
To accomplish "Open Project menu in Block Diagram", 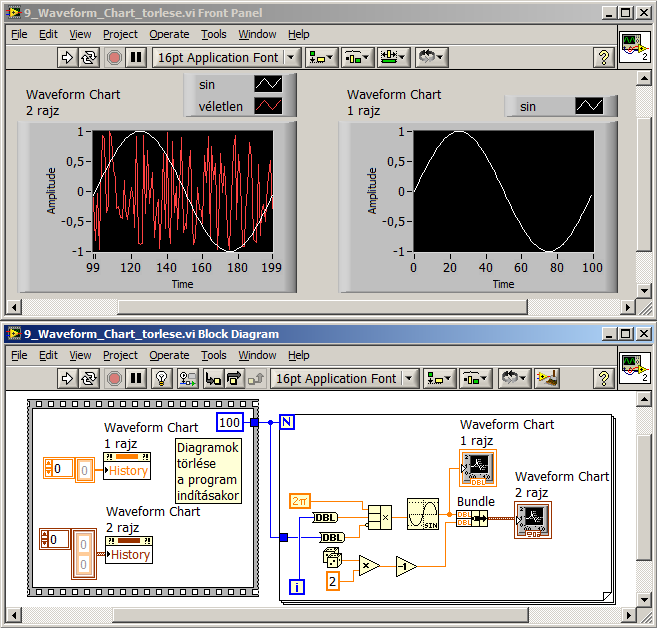I will (120, 355).
